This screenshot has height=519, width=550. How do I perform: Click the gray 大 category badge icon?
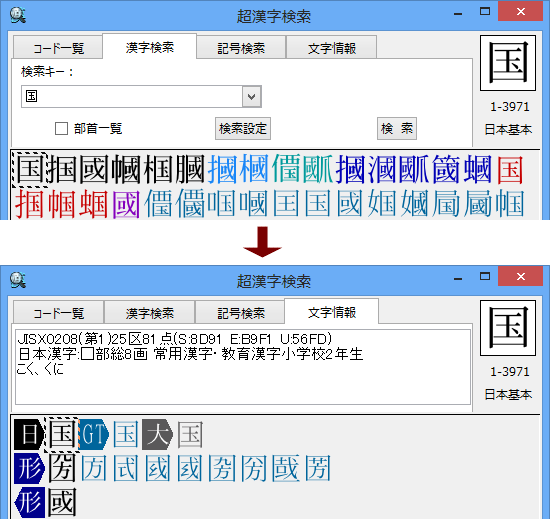[x=157, y=435]
